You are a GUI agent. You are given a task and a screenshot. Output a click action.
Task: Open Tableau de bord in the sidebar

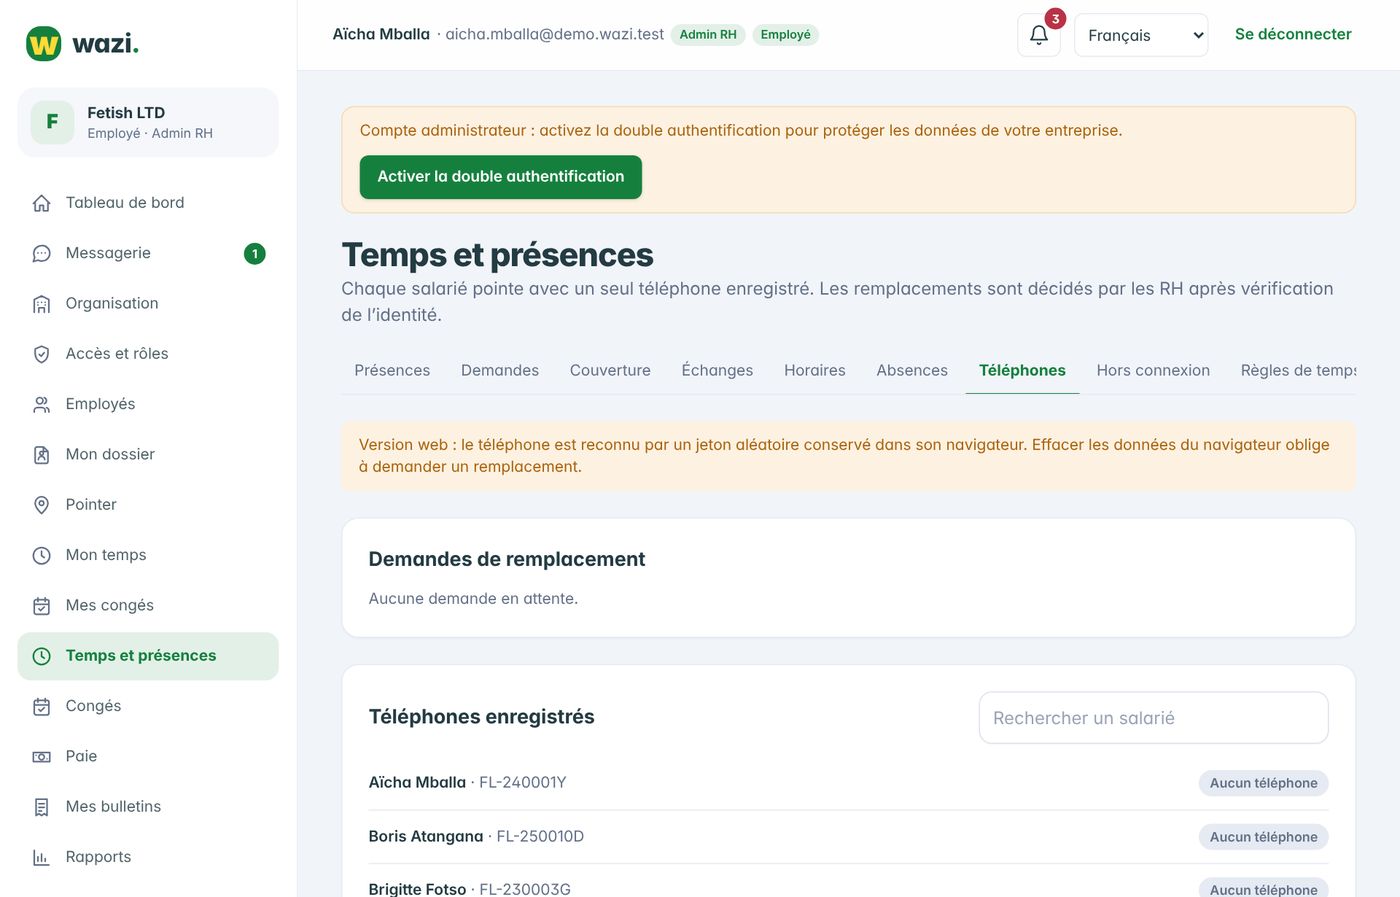click(x=148, y=203)
